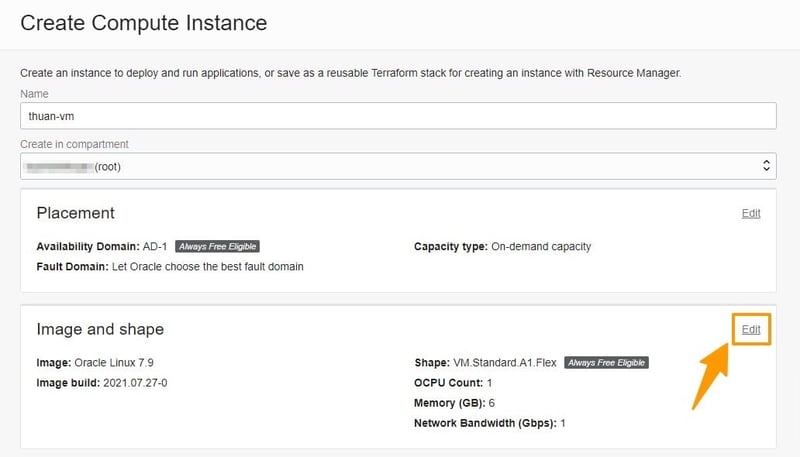Click the OCPU Count value row
Screen dimensions: 800x457
click(454, 382)
